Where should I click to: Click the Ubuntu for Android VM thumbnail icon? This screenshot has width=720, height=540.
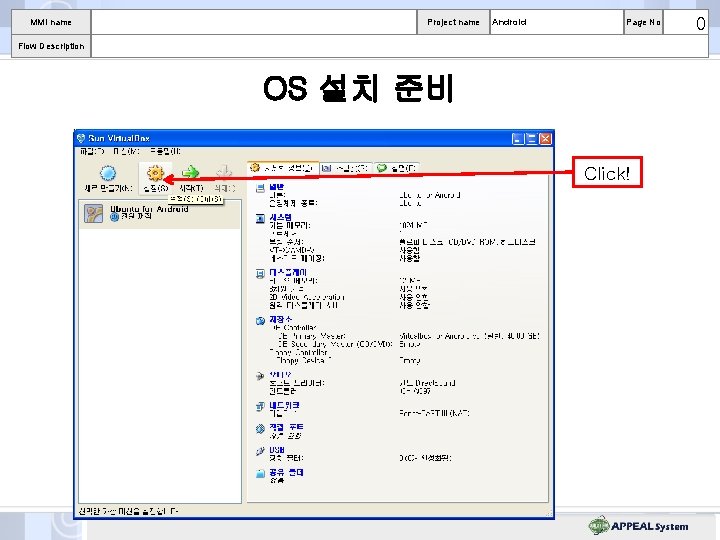(93, 214)
